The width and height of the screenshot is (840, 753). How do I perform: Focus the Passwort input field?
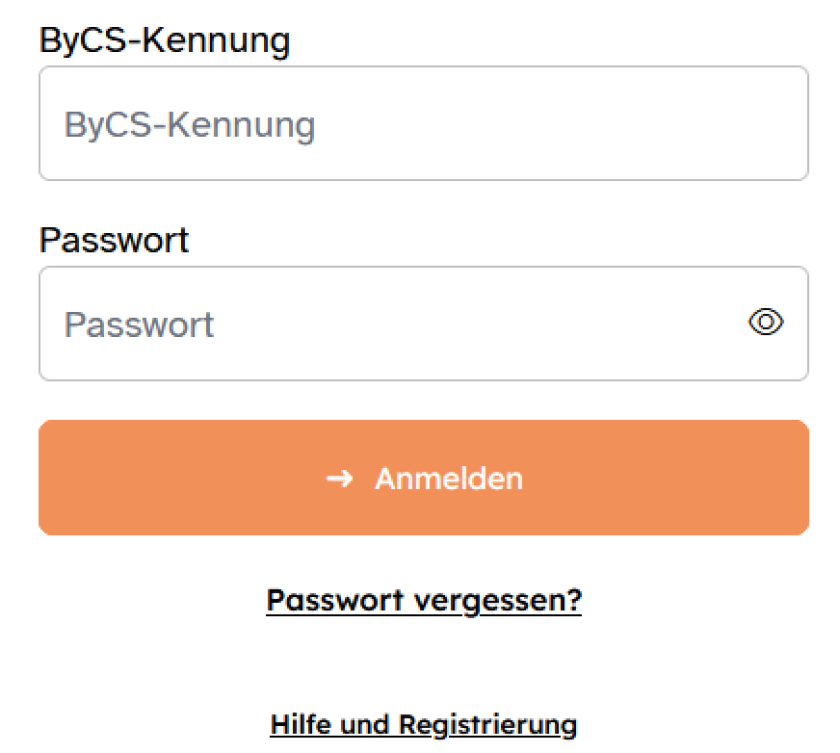click(x=400, y=323)
